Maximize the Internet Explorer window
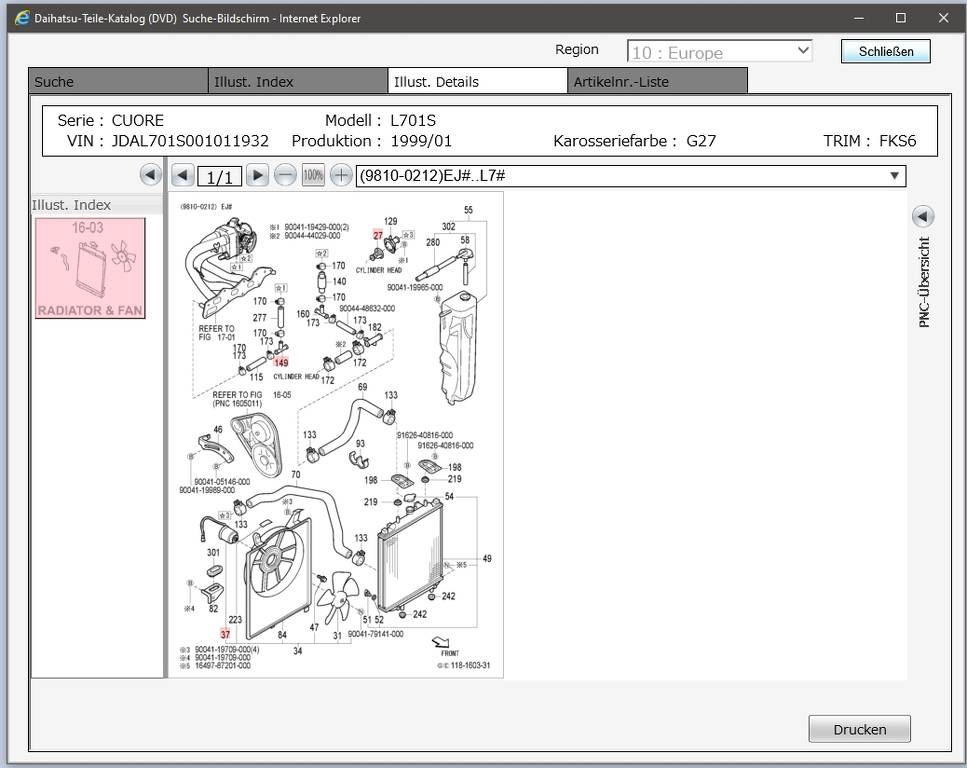This screenshot has height=768, width=967. pyautogui.click(x=901, y=18)
